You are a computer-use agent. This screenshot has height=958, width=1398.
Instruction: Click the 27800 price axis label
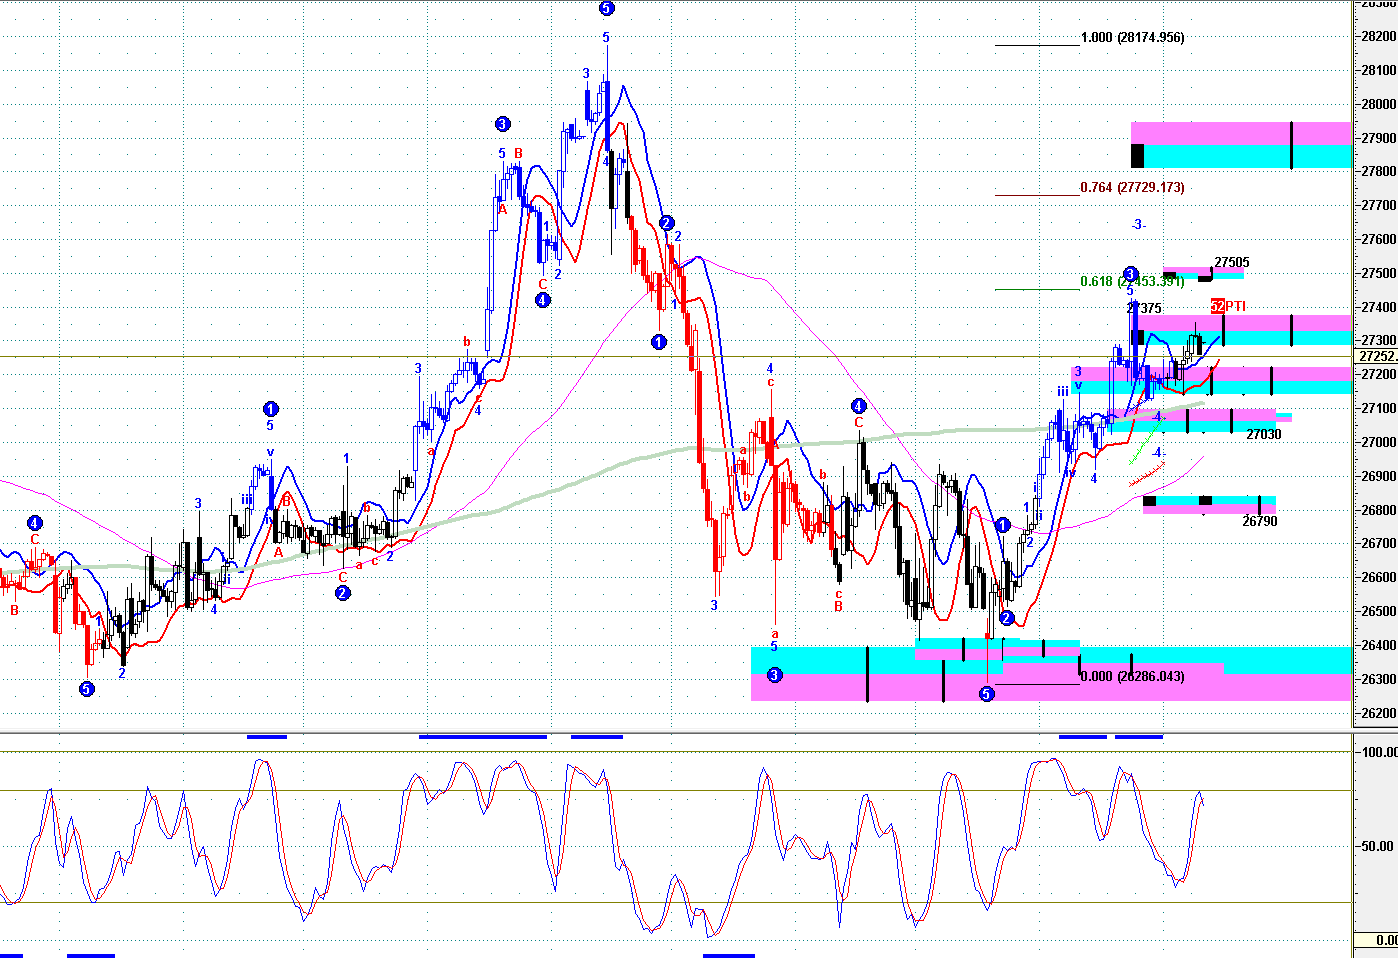click(1379, 172)
